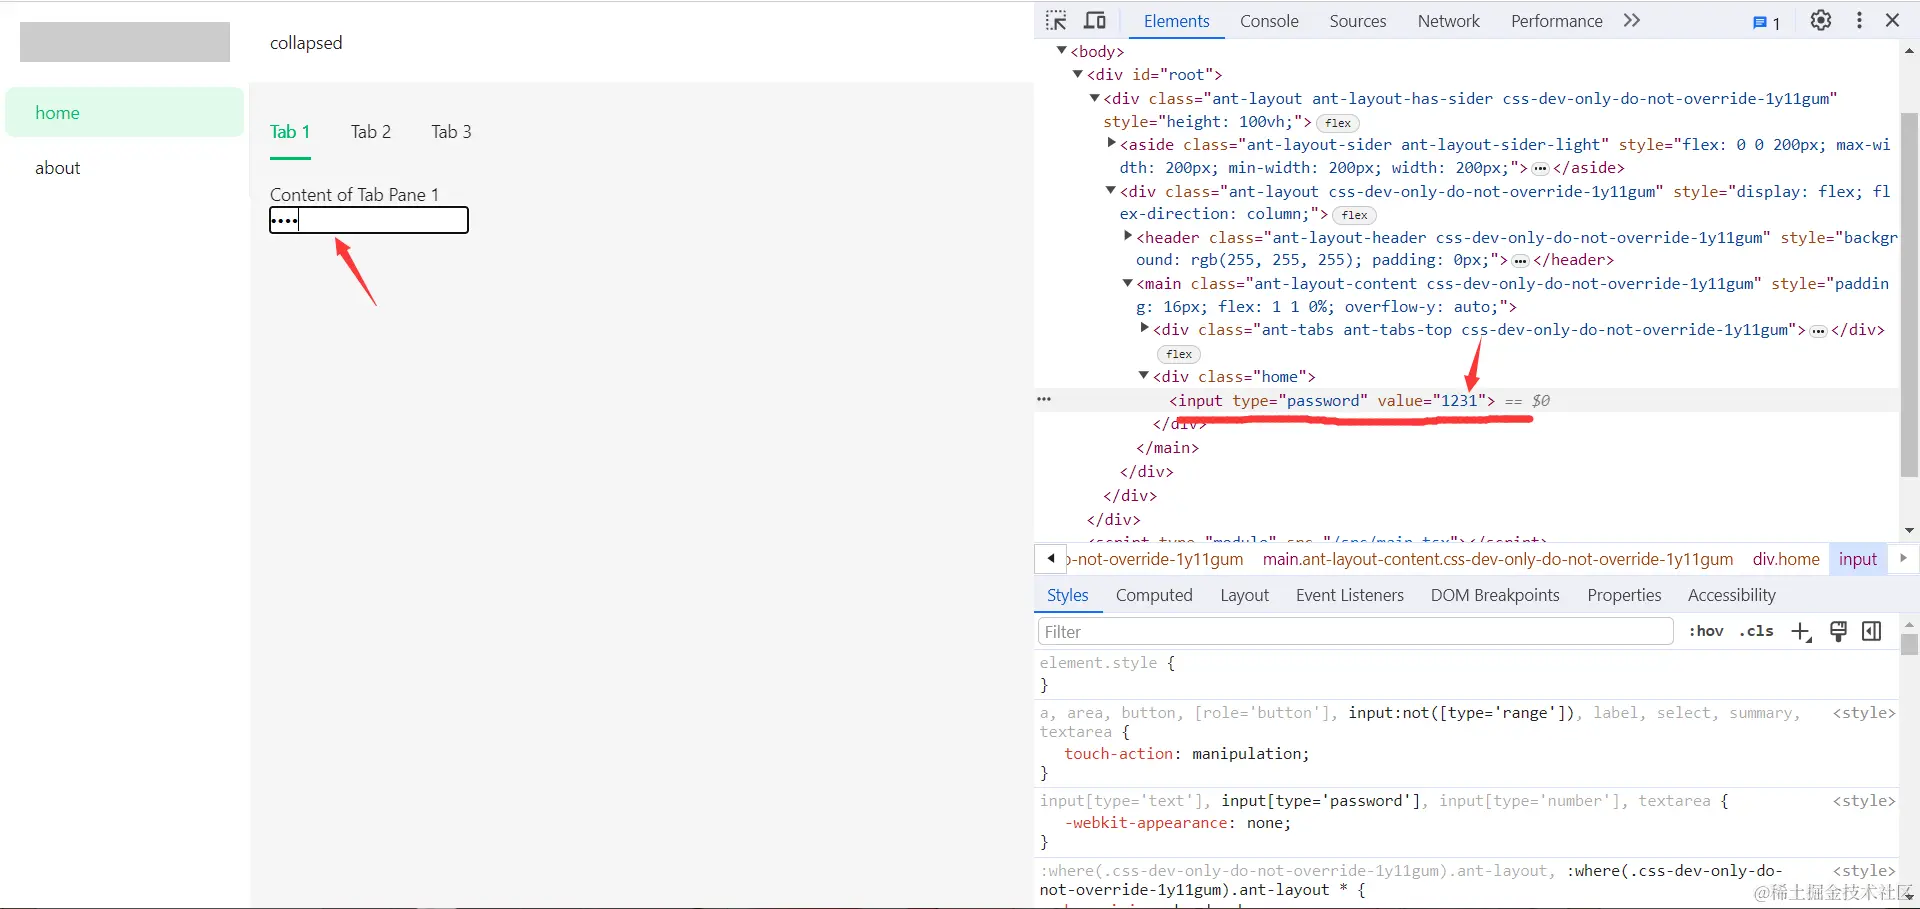Click the password input field
1920x909 pixels.
coord(369,220)
